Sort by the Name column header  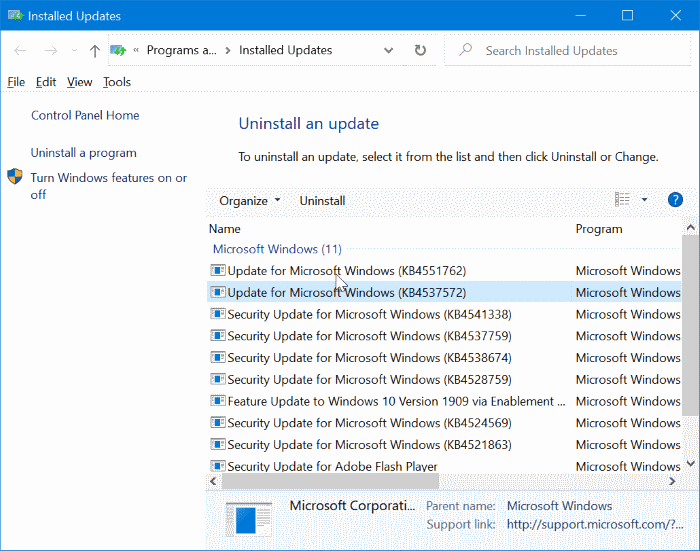(225, 229)
